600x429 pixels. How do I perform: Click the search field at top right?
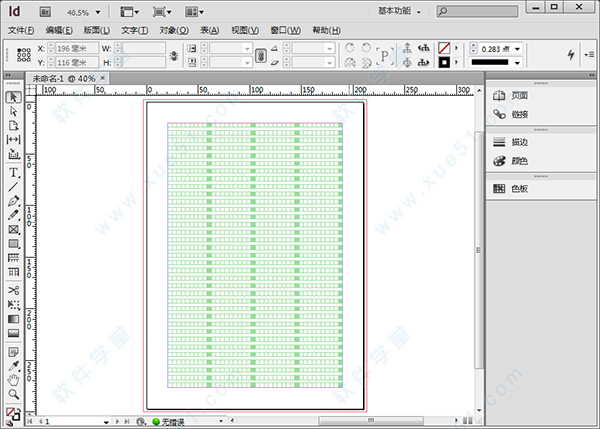[x=477, y=11]
